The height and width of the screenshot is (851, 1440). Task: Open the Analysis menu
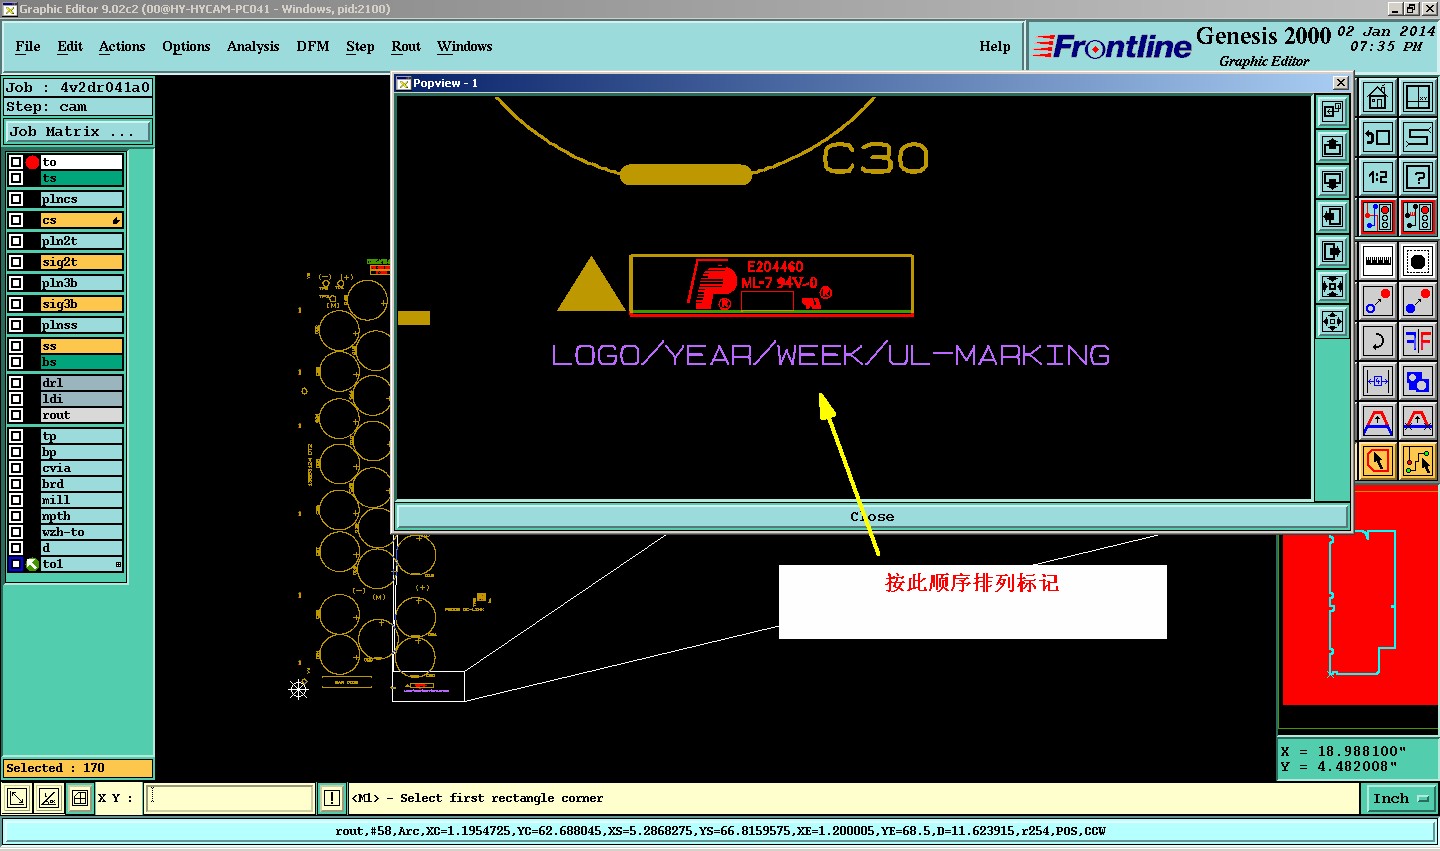click(253, 46)
